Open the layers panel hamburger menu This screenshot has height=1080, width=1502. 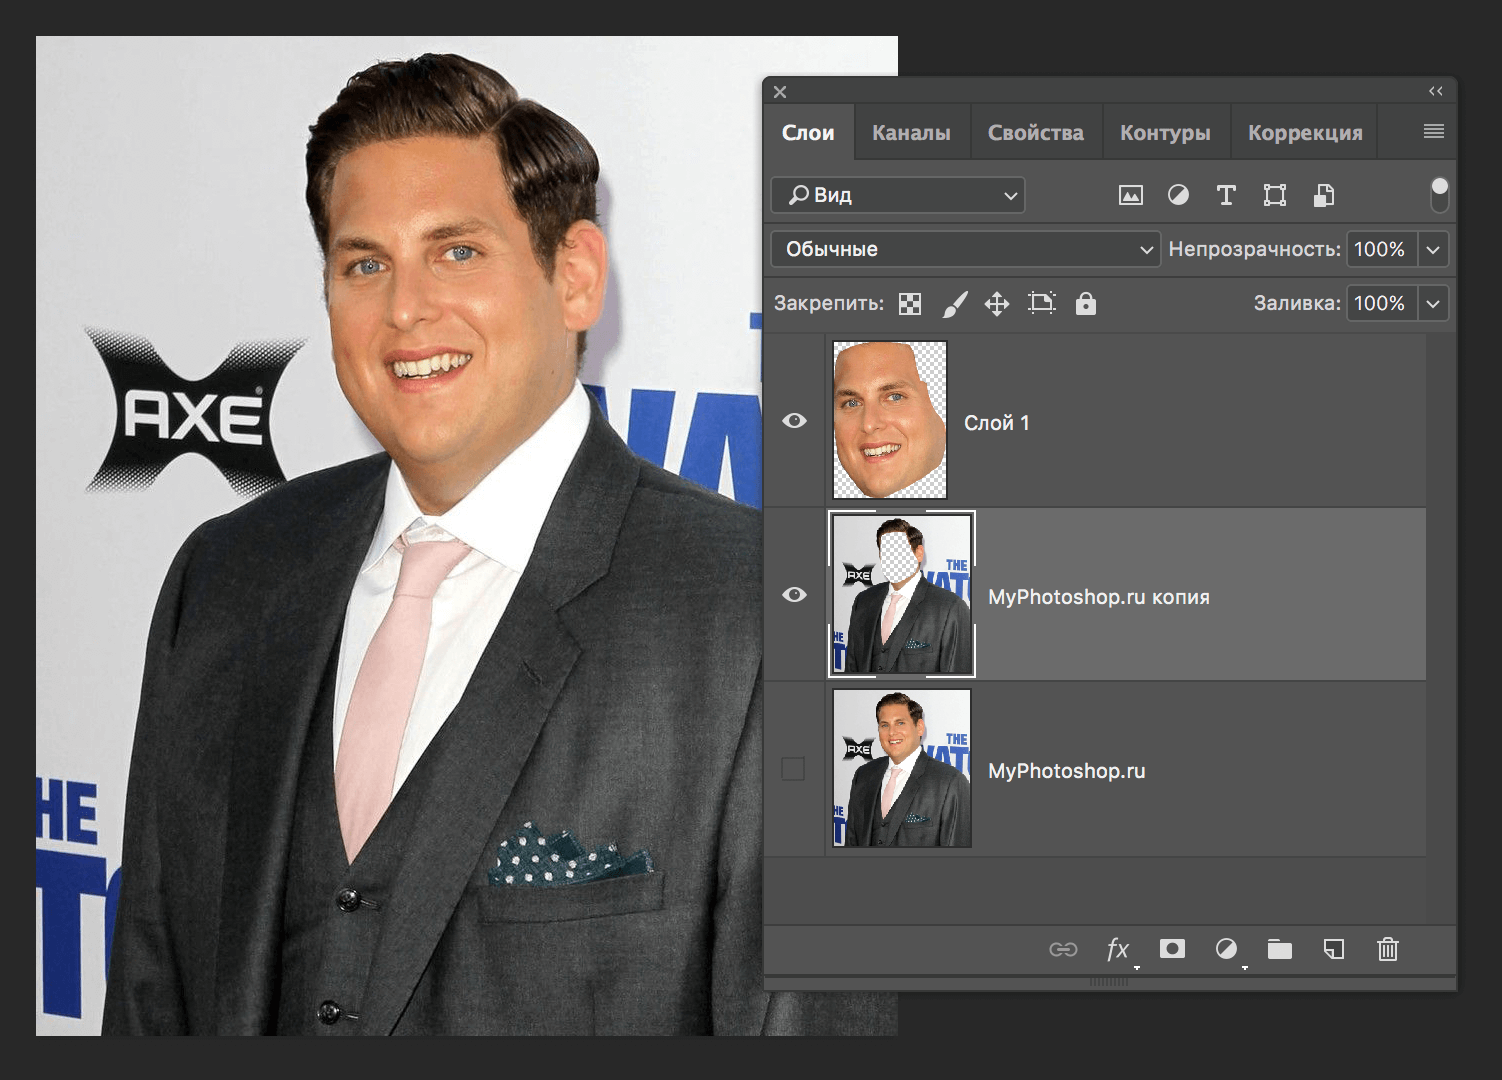[1433, 131]
